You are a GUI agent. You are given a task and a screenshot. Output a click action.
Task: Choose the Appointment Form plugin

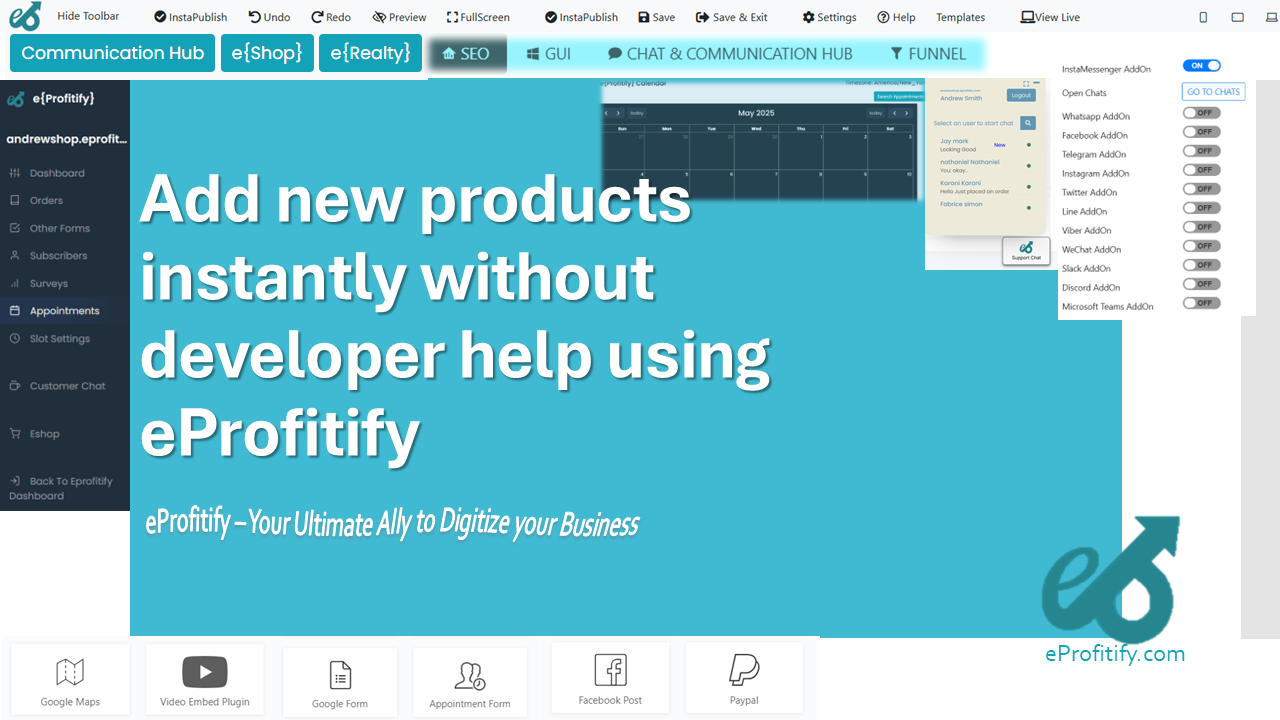[x=470, y=683]
